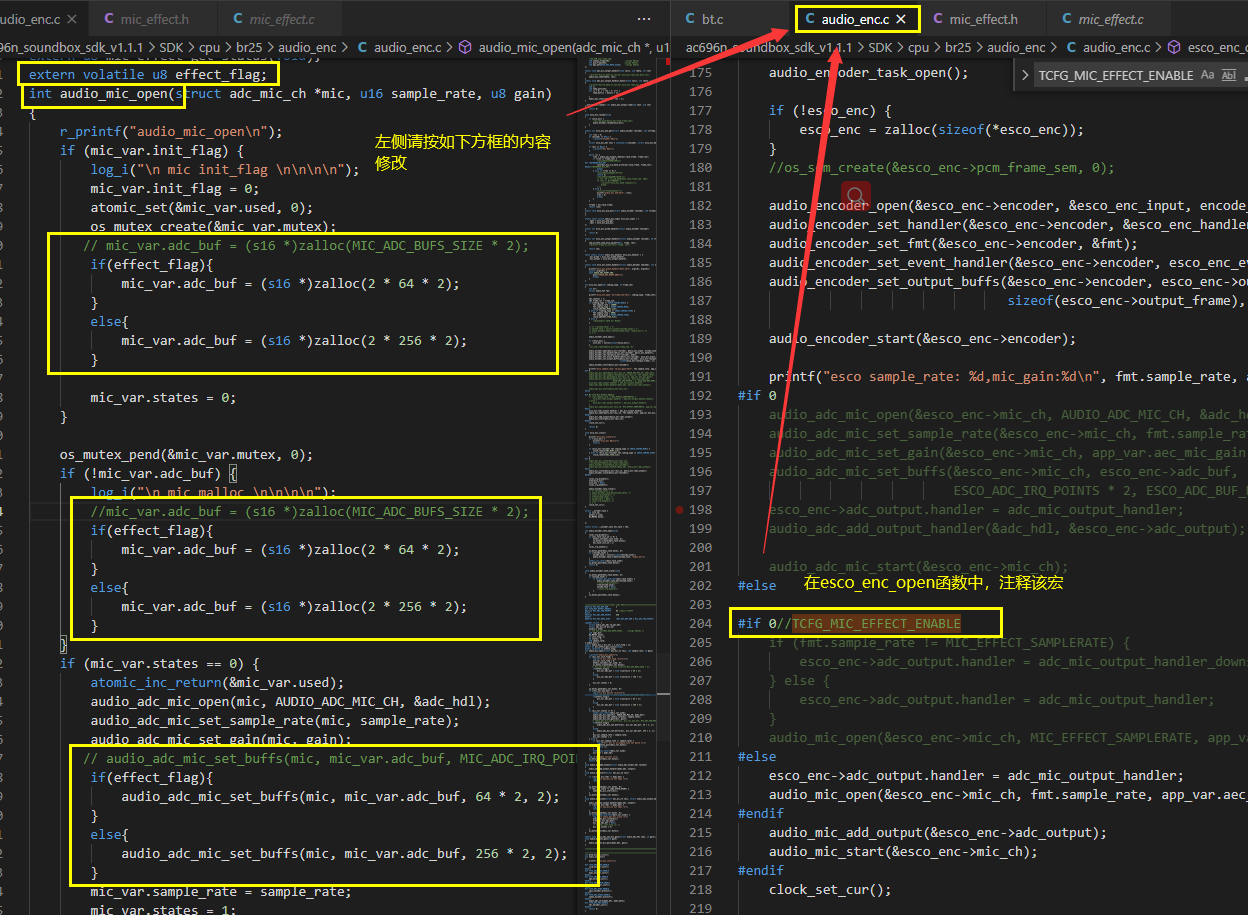Click 'mic_var.sample_rate = sample_rate;' in left editor

tap(221, 892)
